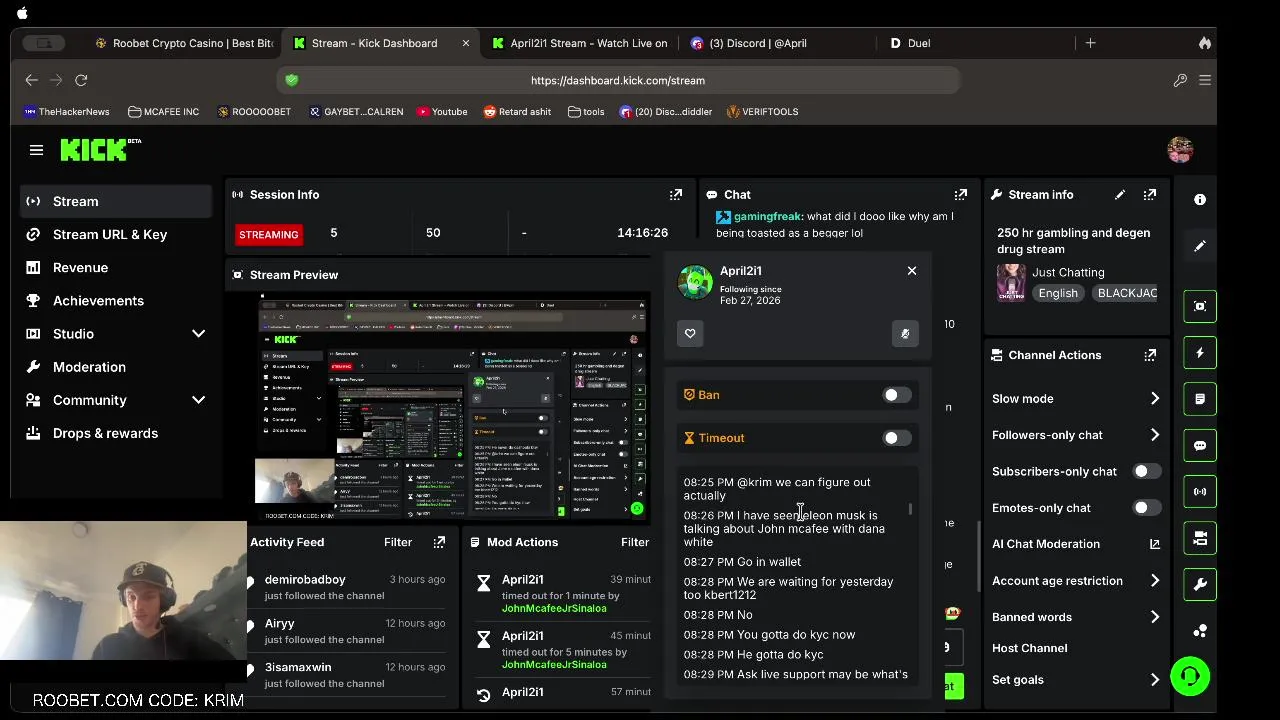
Task: Click the user card message scrollbar
Action: (910, 509)
